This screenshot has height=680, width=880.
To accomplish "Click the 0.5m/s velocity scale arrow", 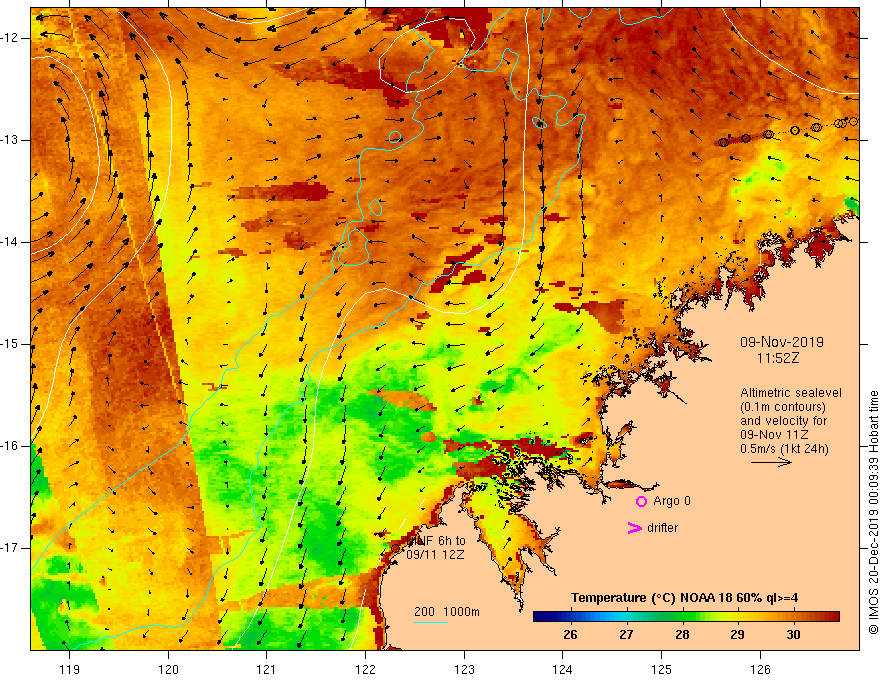I will tap(771, 462).
